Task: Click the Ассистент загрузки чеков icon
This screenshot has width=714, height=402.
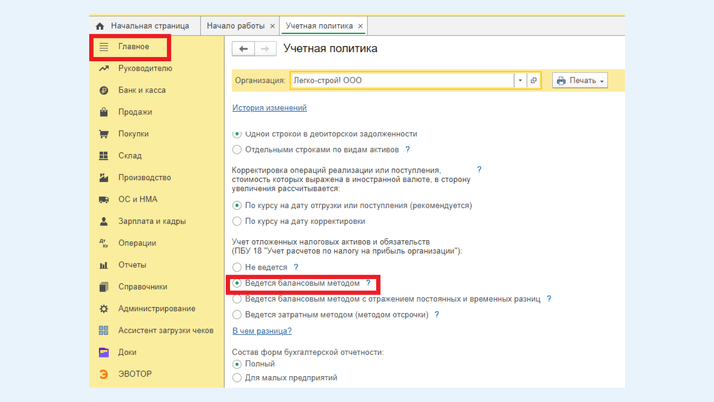Action: (104, 331)
